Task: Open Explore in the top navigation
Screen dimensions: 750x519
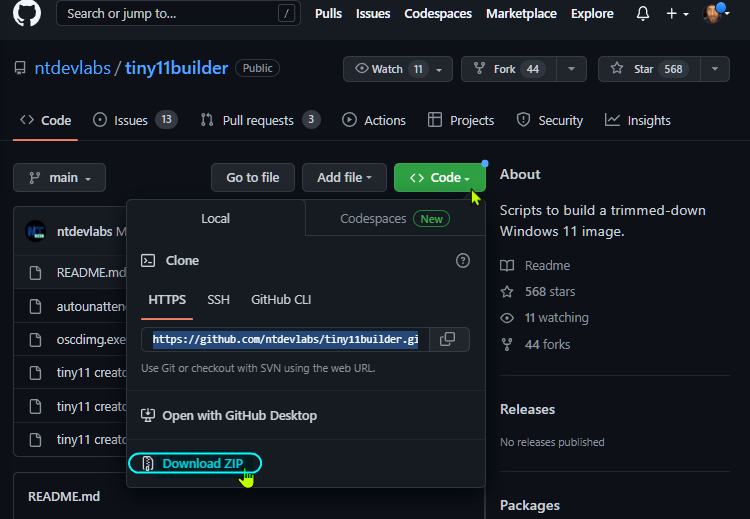Action: 592,13
